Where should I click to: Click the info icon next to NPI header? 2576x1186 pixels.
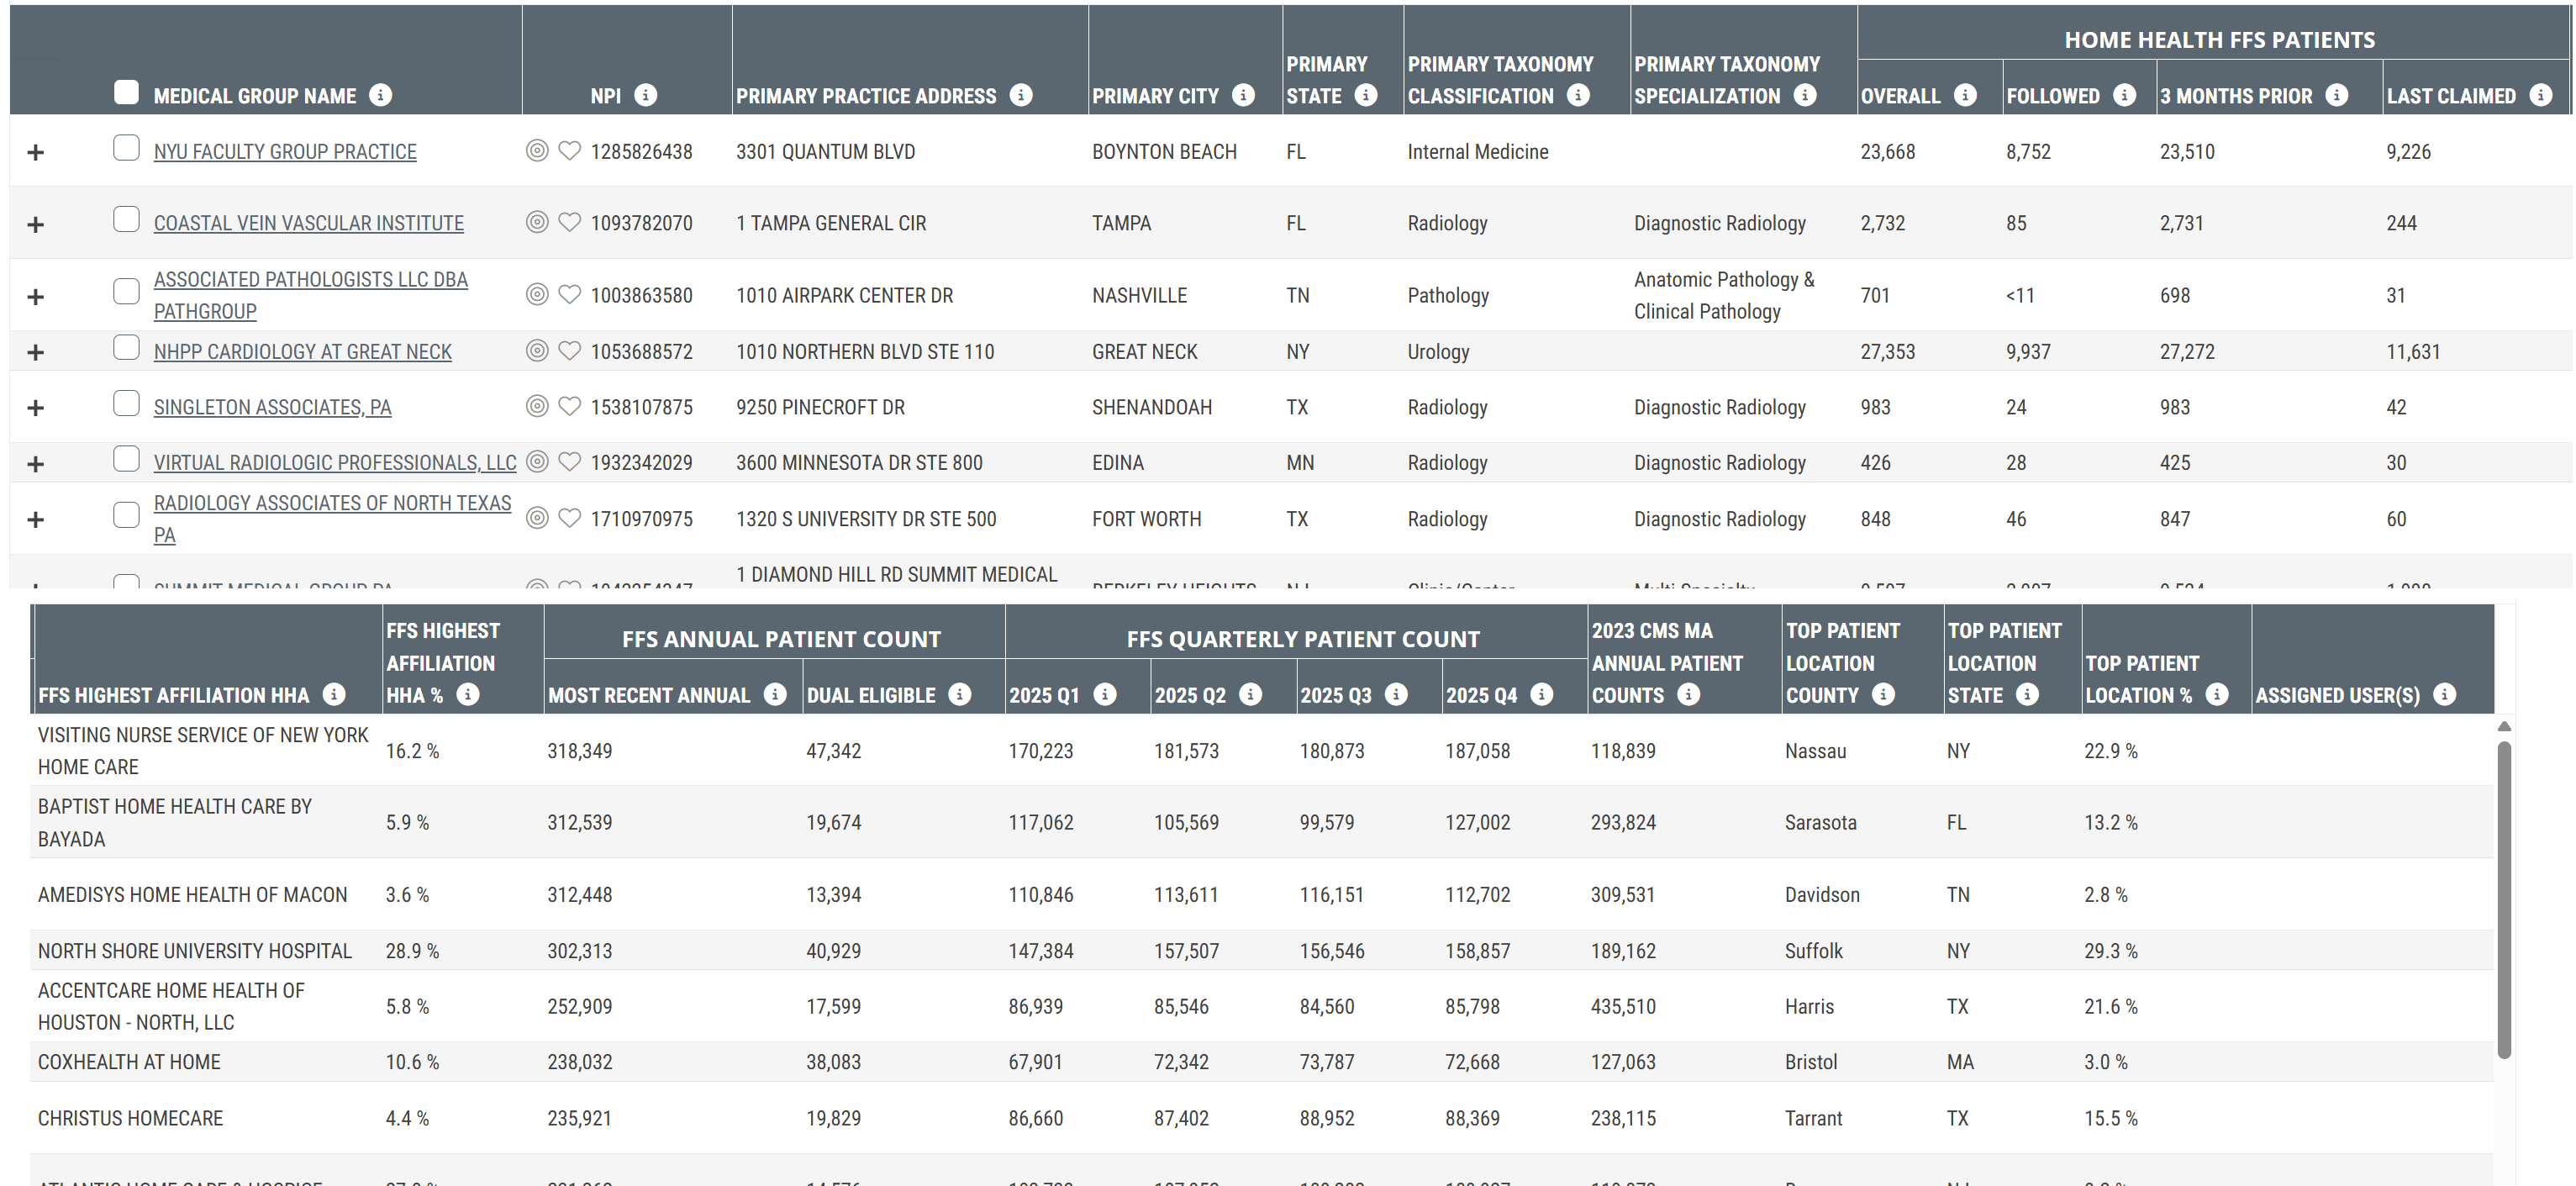(x=646, y=95)
